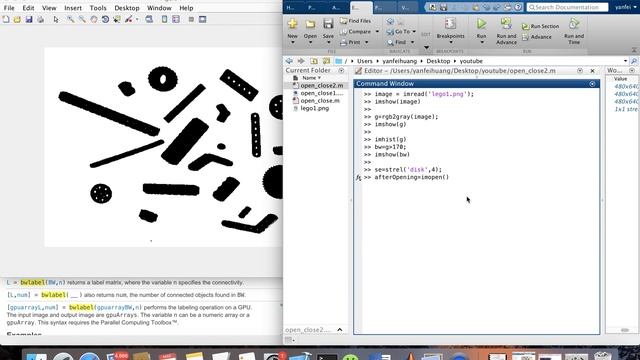
Task: Click the Insert Legend icon
Action: pyautogui.click(x=176, y=19)
